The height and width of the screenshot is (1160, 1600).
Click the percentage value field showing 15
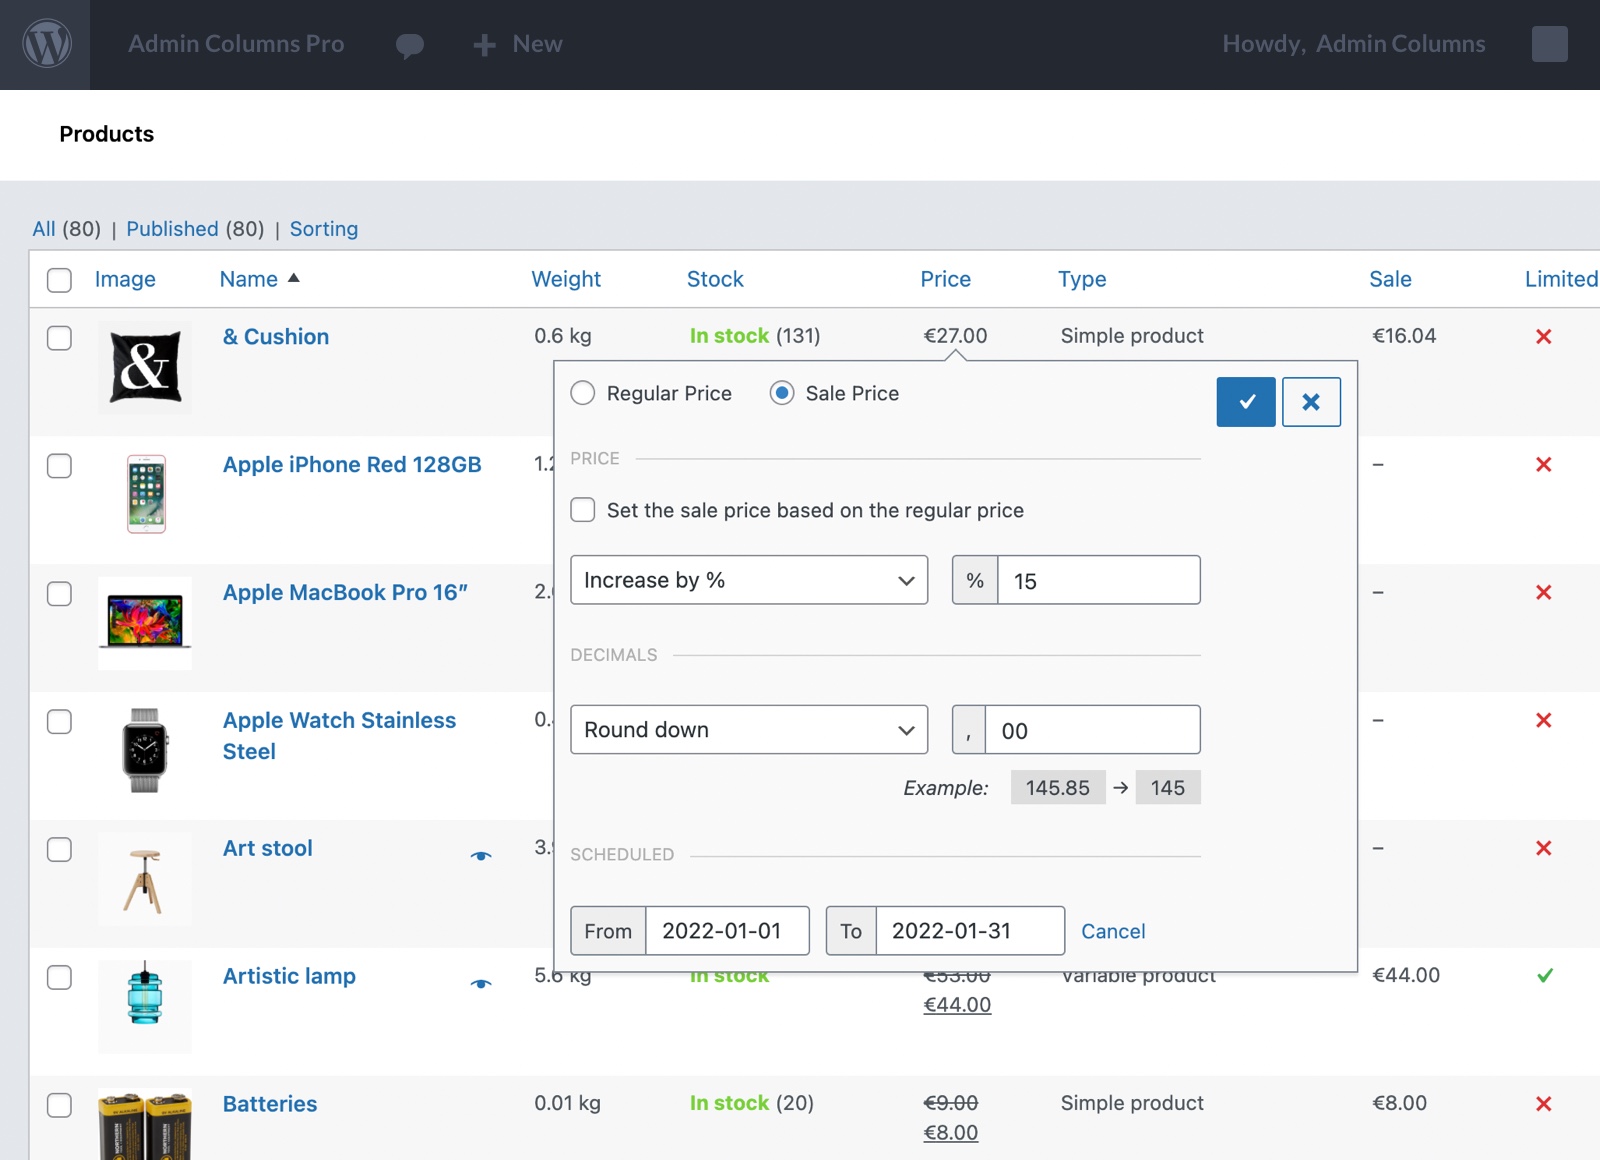[1099, 580]
